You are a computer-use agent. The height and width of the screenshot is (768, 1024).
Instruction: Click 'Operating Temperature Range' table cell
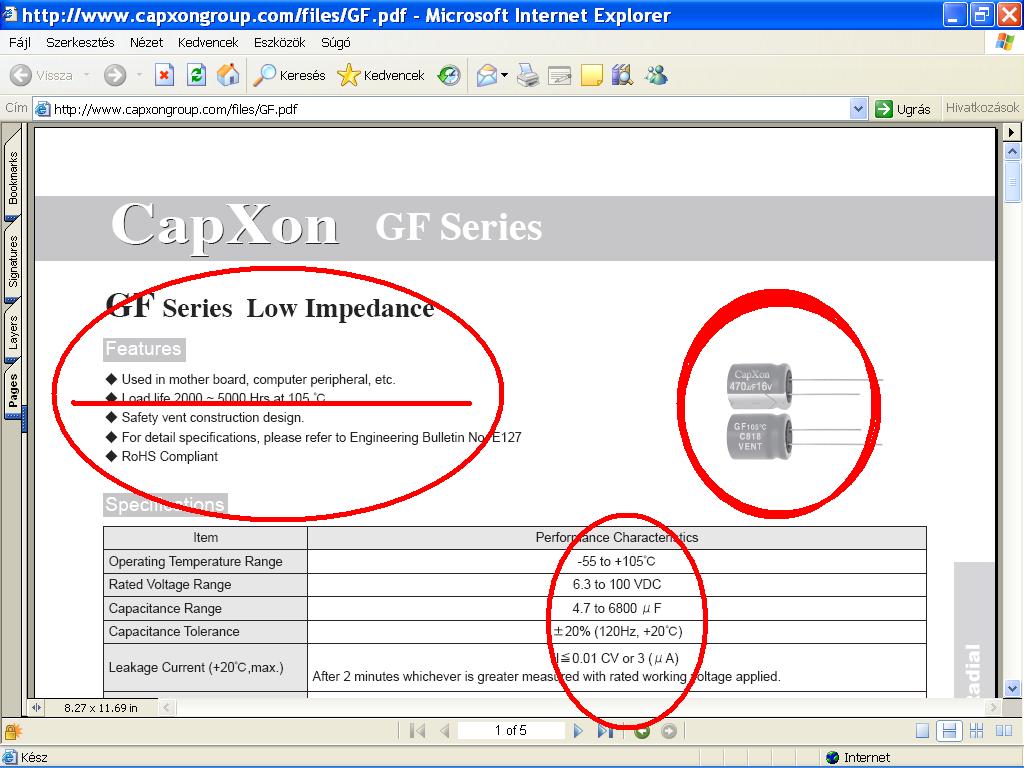click(205, 562)
